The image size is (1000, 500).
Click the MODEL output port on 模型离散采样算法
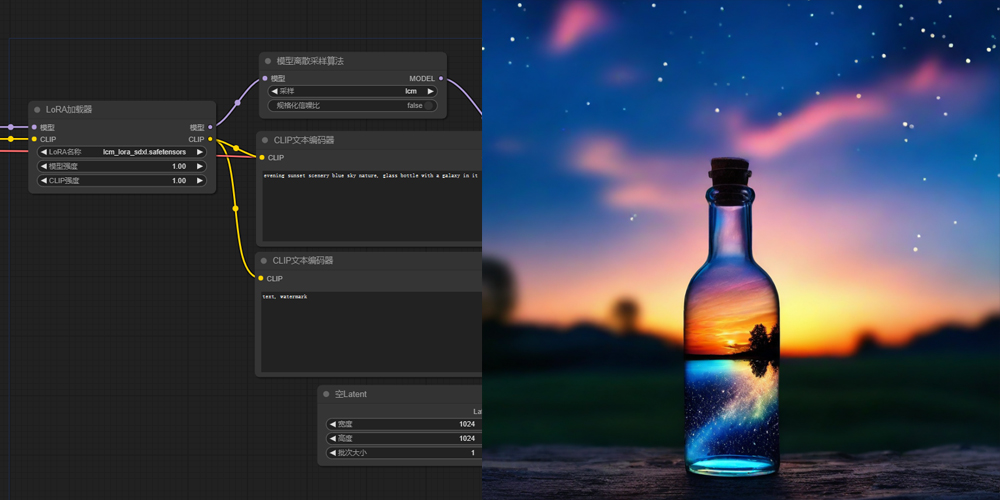[441, 78]
